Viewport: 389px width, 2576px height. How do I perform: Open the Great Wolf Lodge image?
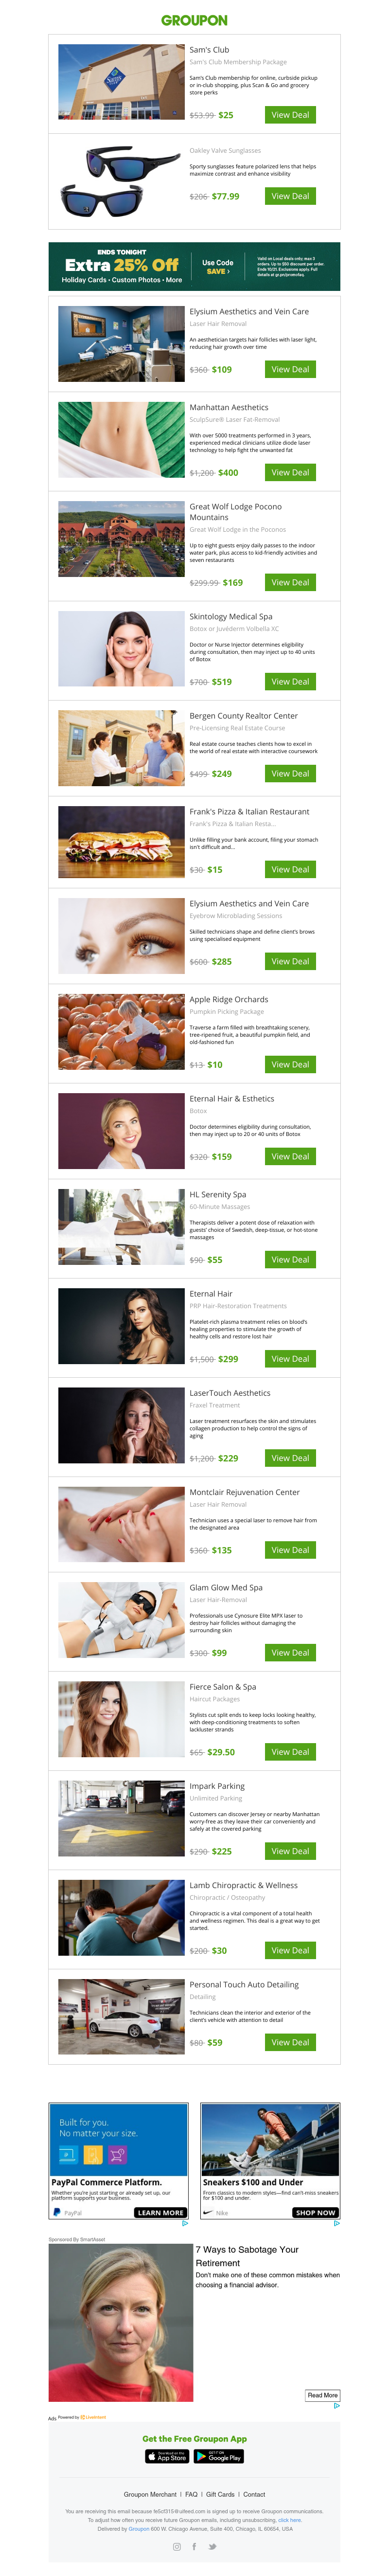click(121, 539)
